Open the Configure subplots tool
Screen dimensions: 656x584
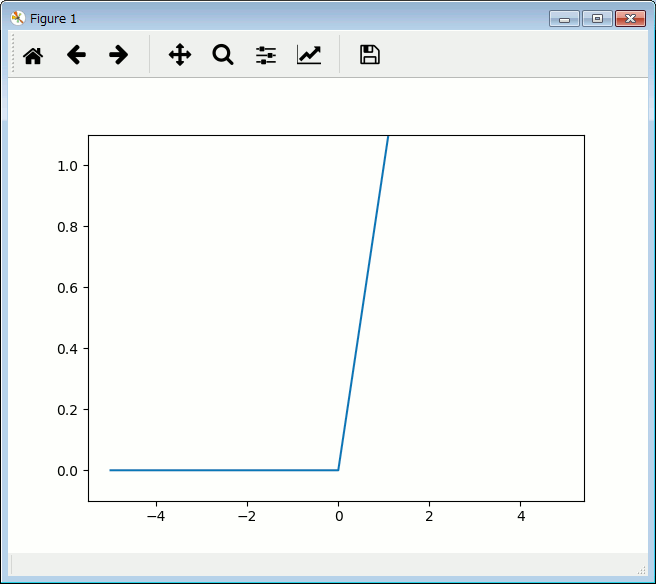(x=266, y=55)
